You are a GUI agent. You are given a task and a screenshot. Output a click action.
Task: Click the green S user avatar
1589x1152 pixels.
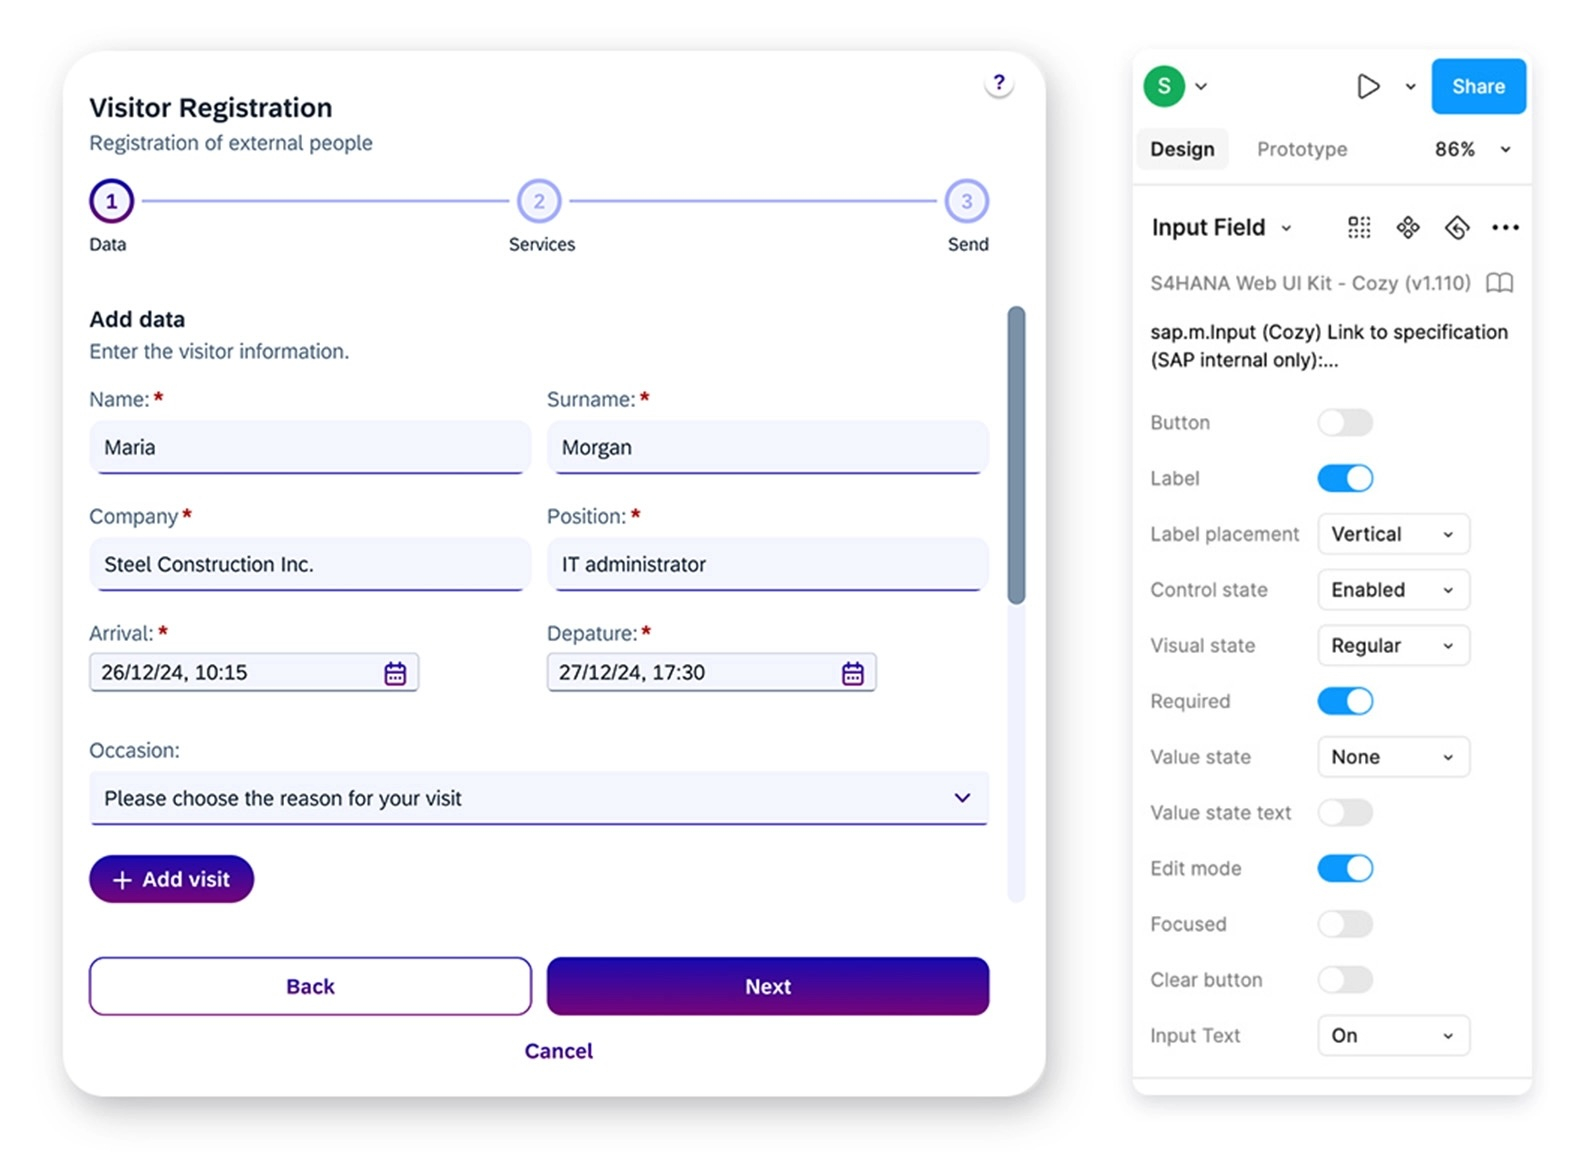click(x=1164, y=87)
